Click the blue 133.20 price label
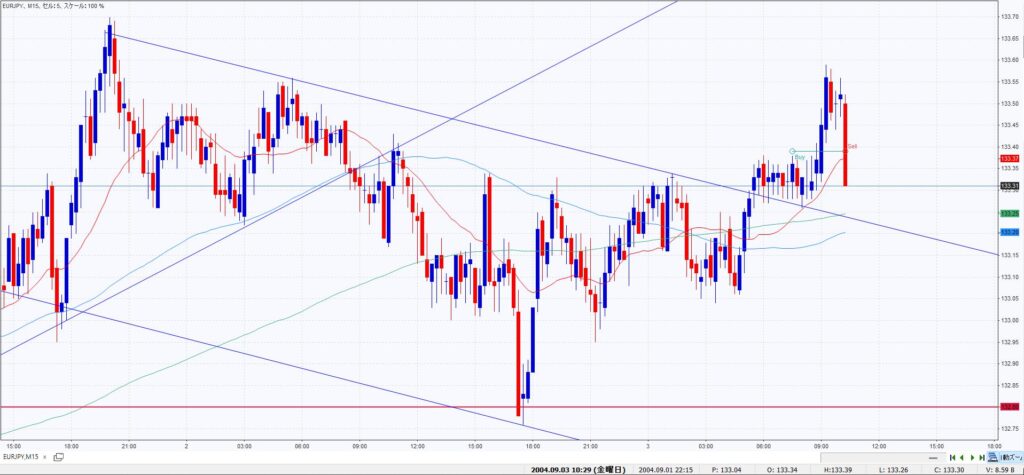This screenshot has height=475, width=1024. (x=1009, y=232)
